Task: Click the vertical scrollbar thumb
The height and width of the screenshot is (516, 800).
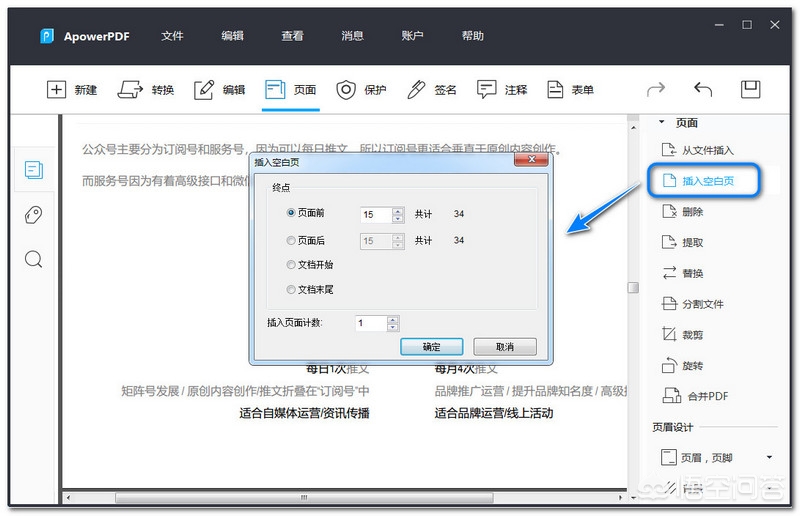Action: [633, 287]
